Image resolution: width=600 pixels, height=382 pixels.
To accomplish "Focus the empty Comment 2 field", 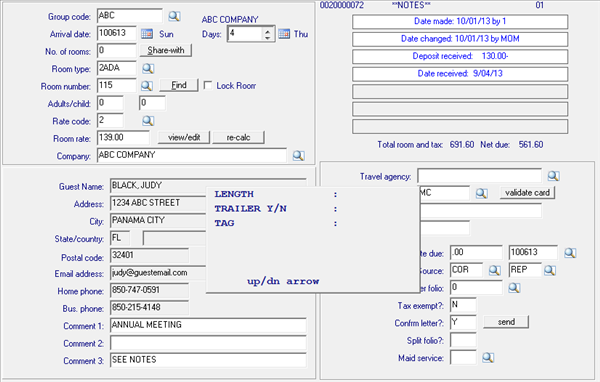I will pos(208,343).
